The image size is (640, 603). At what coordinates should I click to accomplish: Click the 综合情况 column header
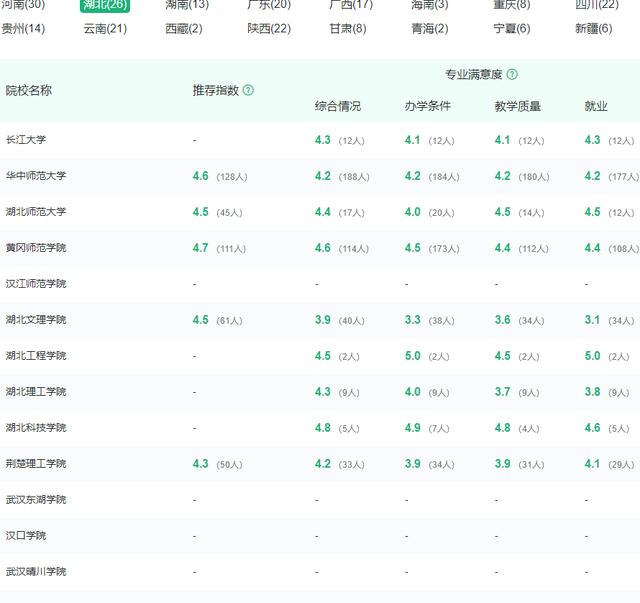pos(338,106)
